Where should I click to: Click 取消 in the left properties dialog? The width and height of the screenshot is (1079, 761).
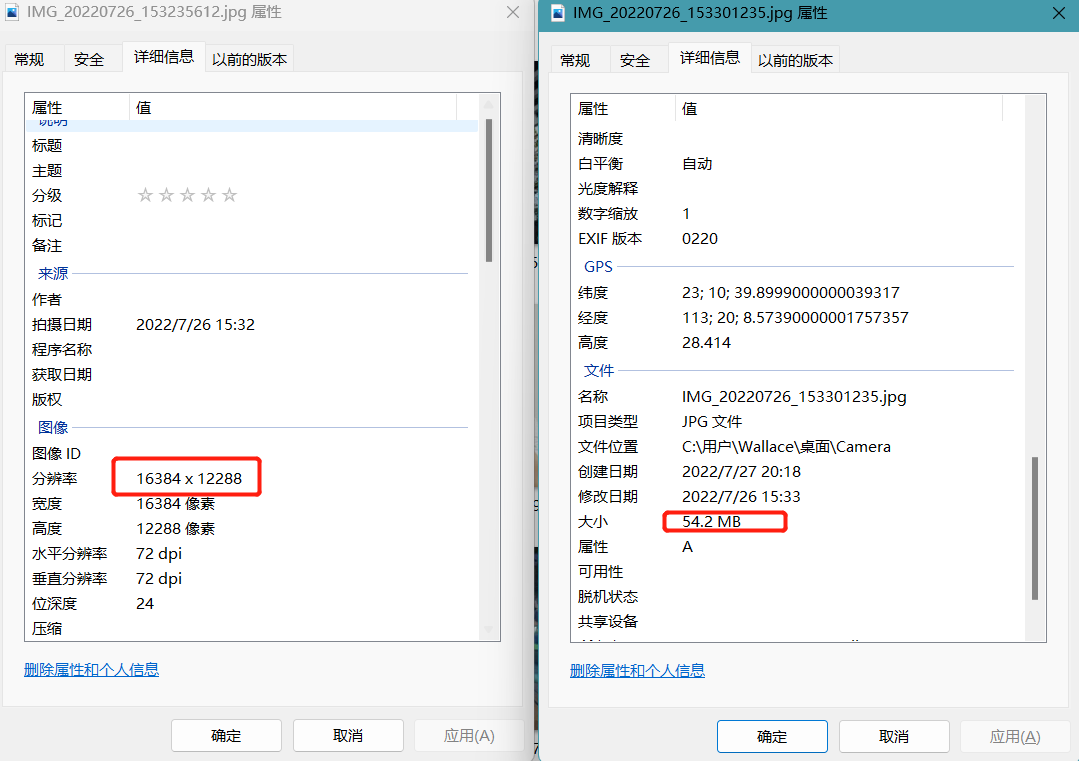coord(347,735)
